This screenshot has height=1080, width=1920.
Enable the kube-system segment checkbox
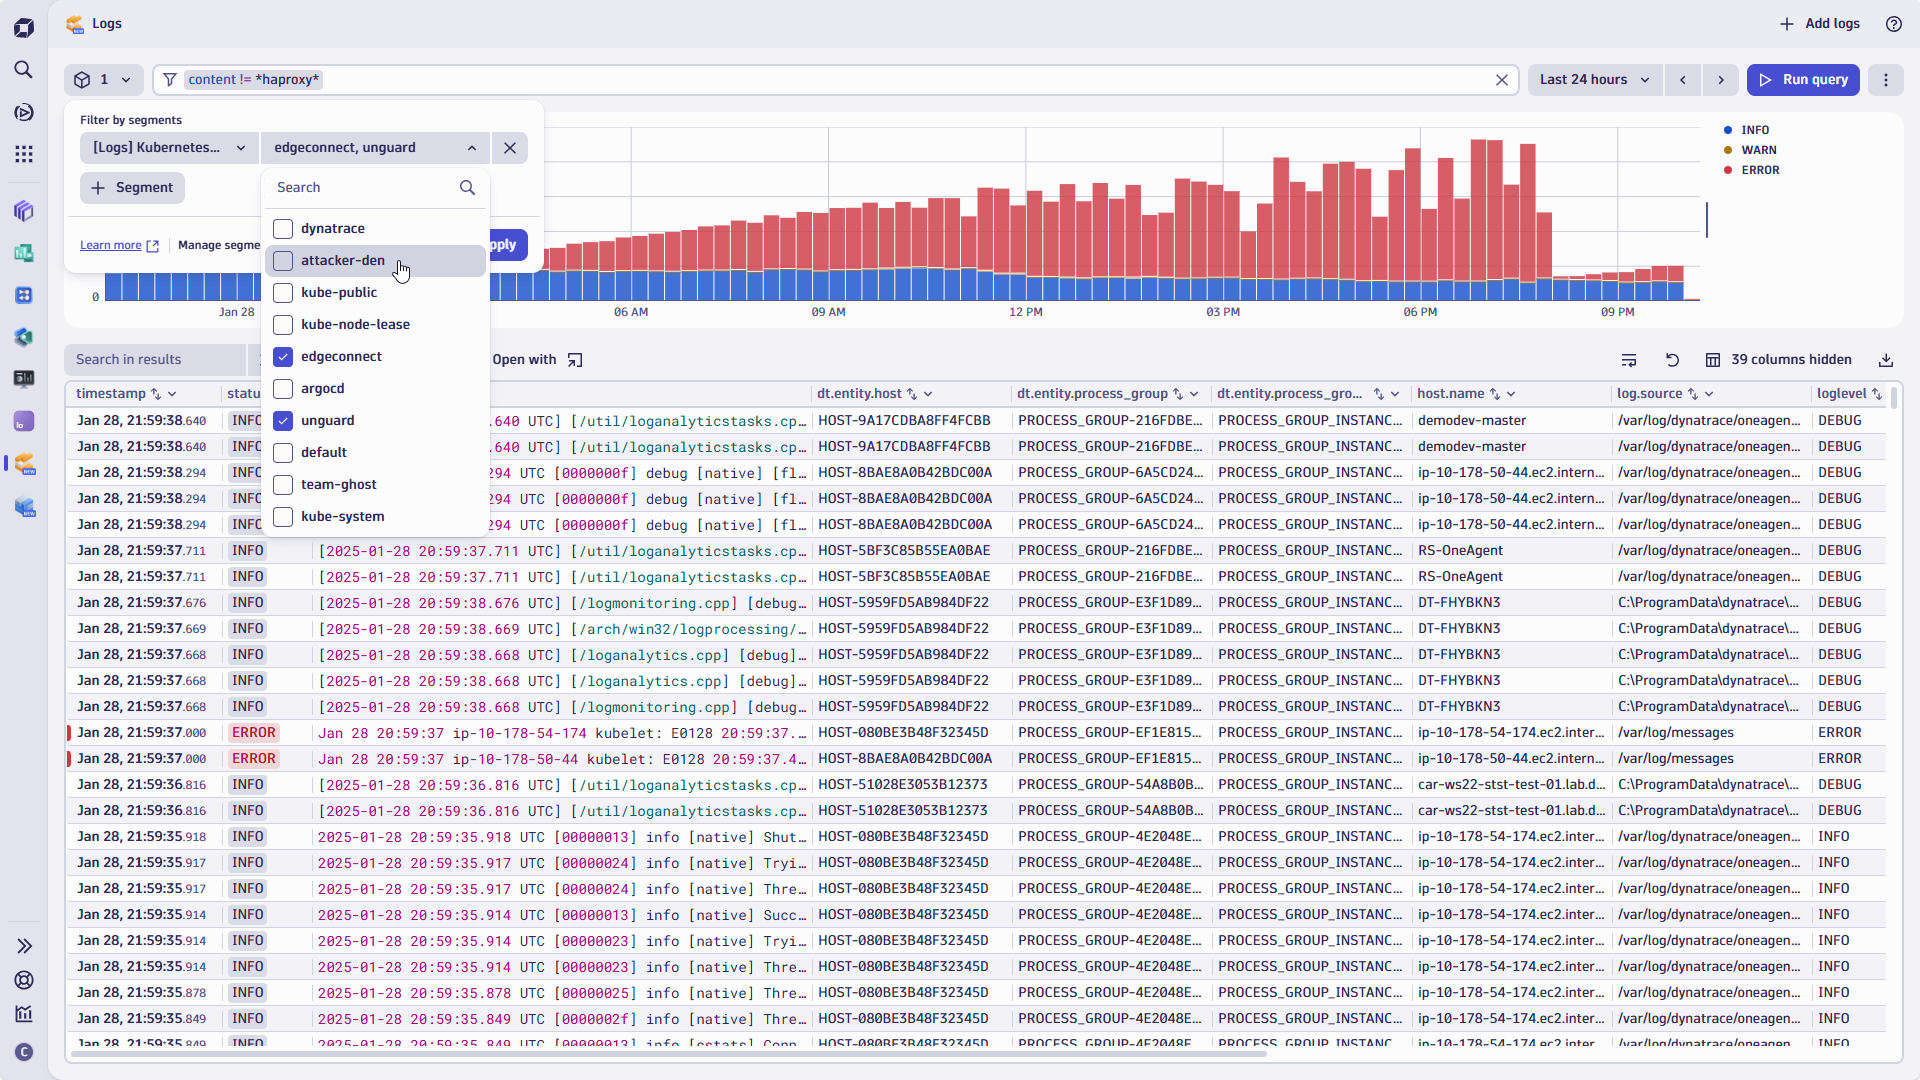point(283,517)
